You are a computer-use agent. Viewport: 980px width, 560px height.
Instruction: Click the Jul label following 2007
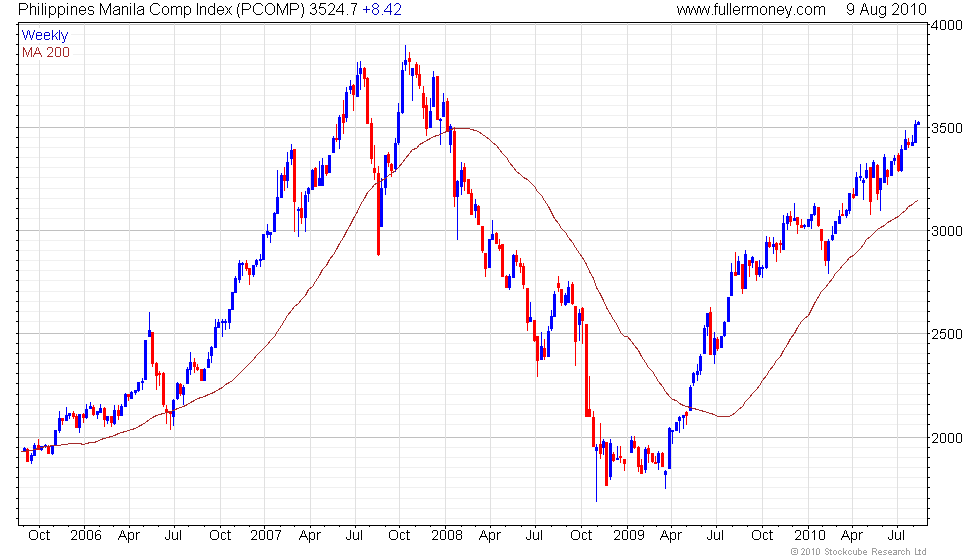354,536
